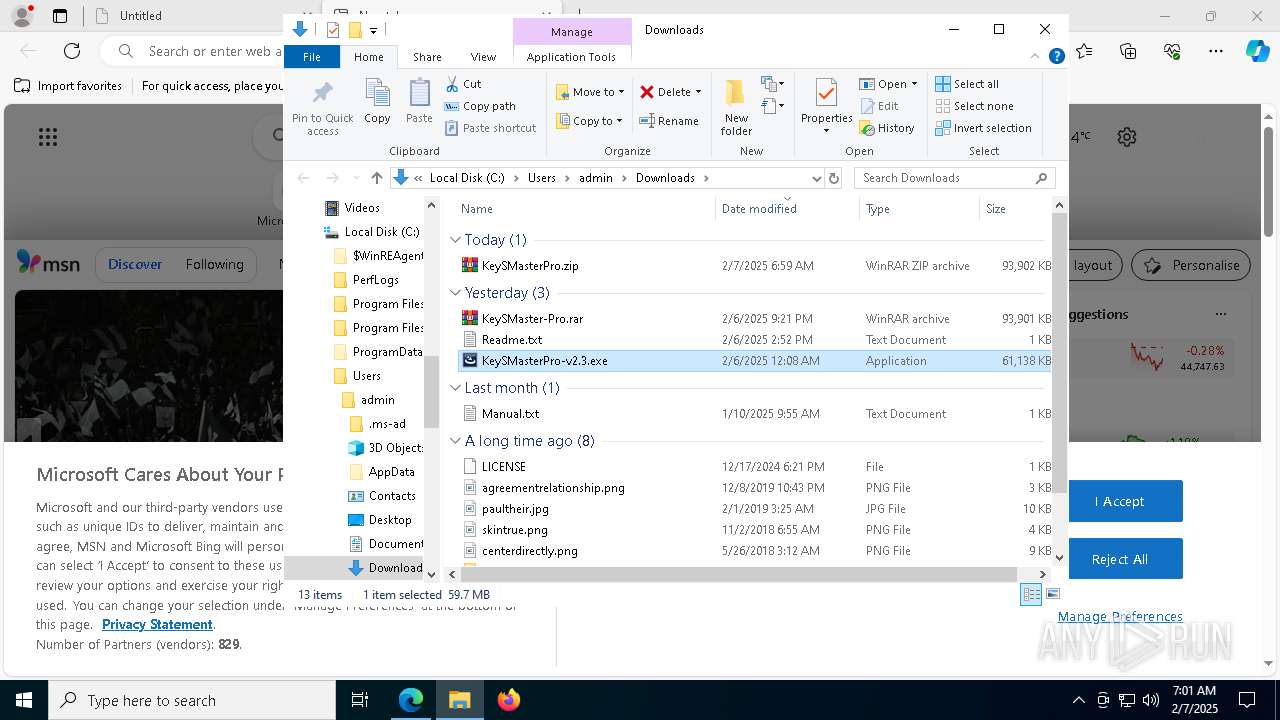
Task: Click the horizontal scrollbar in file list
Action: (x=738, y=574)
